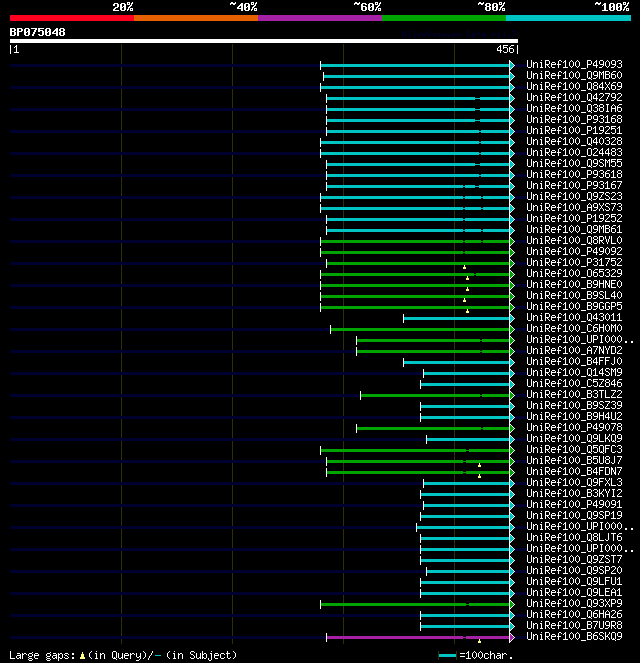Click the orange ~40% legend segment
The width and height of the screenshot is (640, 663).
[196, 18]
